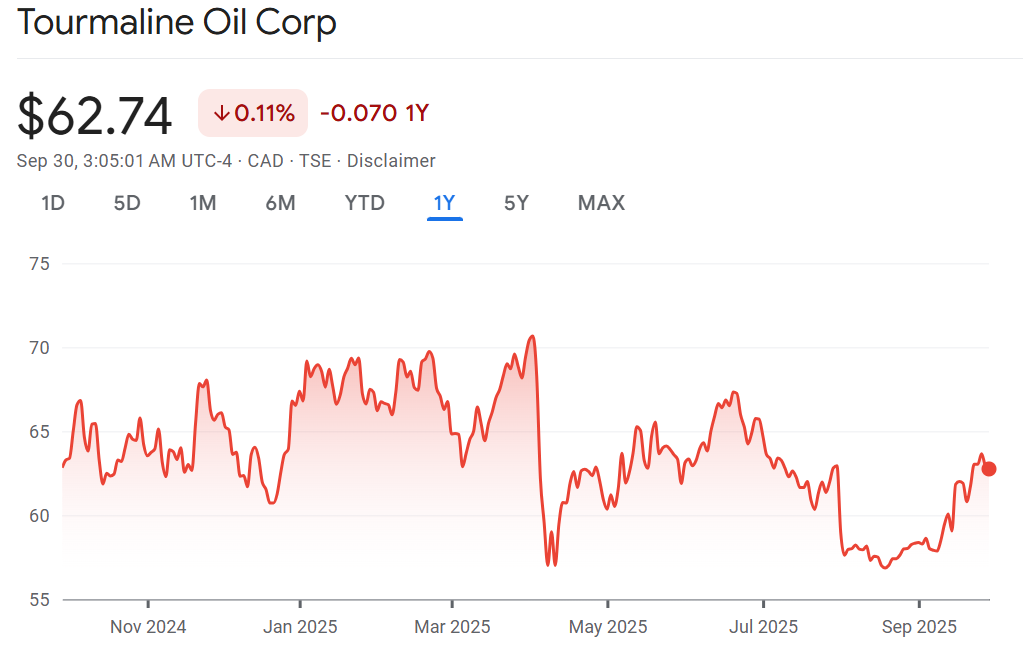
Task: Open the 6M chart view
Action: (x=280, y=203)
